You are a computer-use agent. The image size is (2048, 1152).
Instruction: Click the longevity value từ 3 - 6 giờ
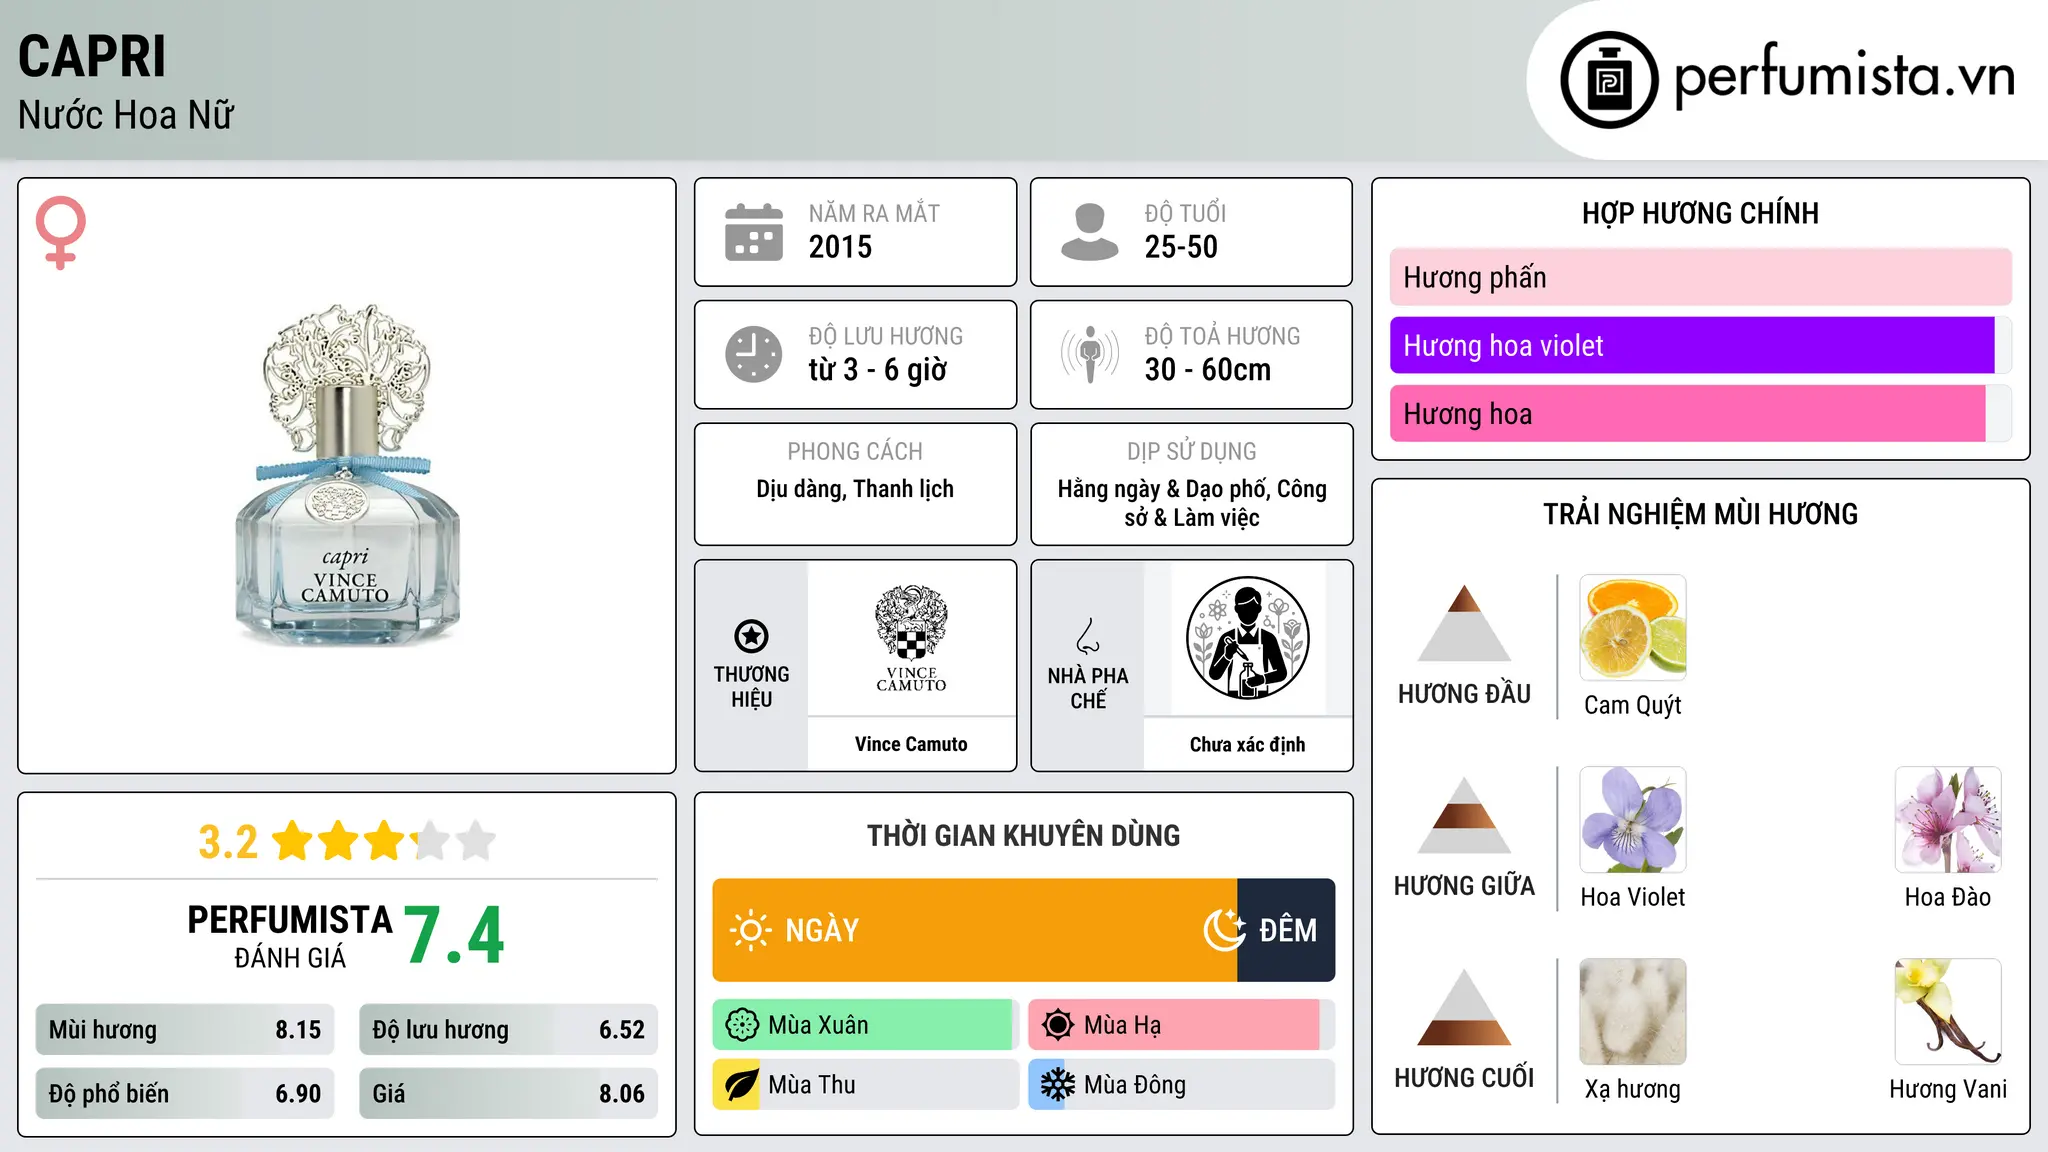click(x=878, y=370)
